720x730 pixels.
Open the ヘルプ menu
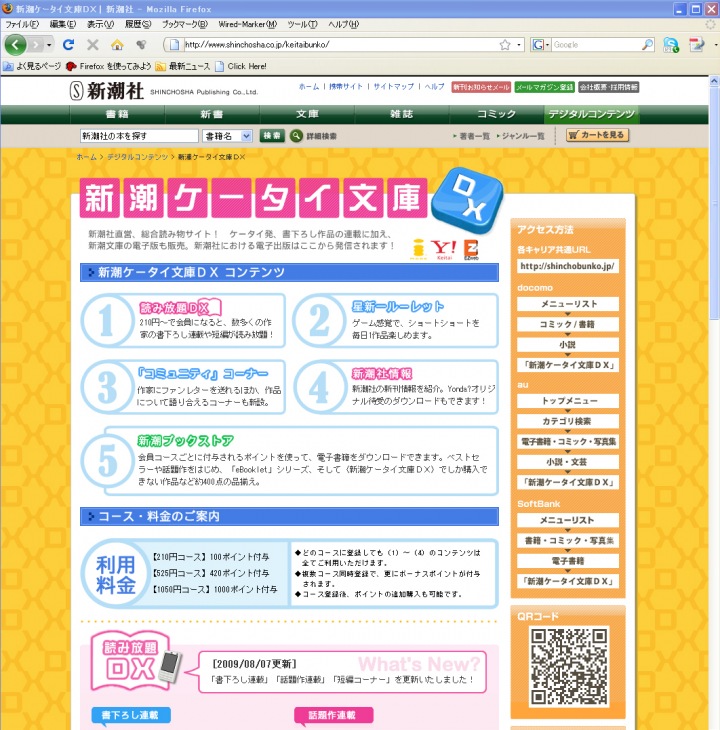[343, 24]
